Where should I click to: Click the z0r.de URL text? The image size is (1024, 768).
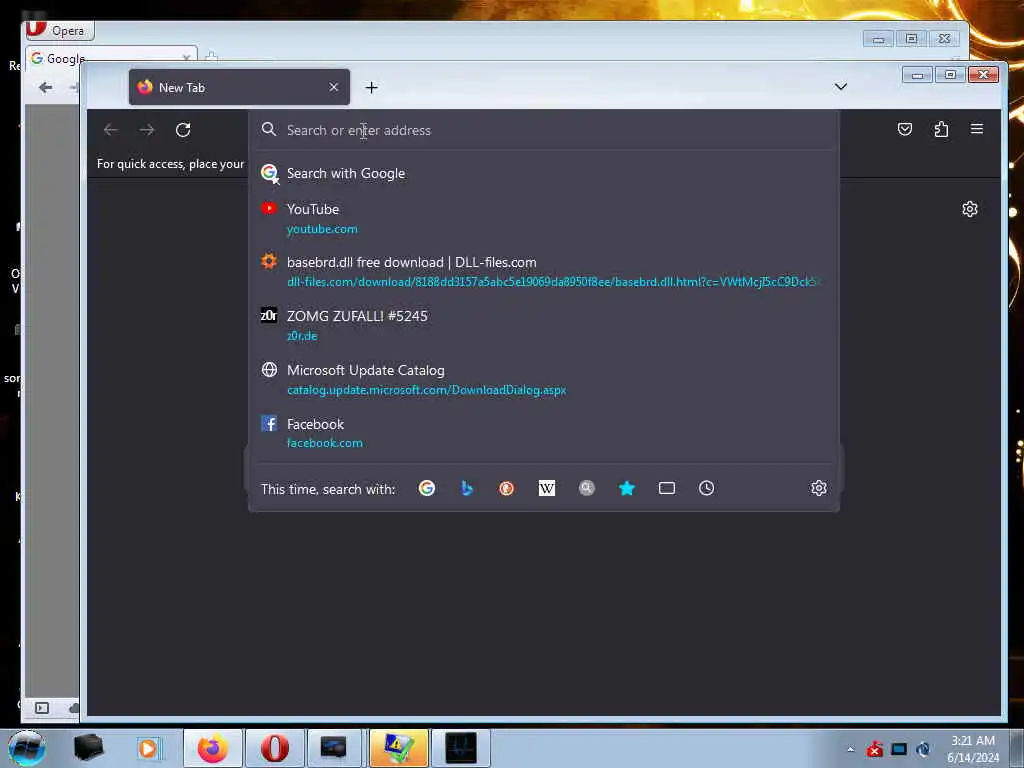pyautogui.click(x=302, y=336)
